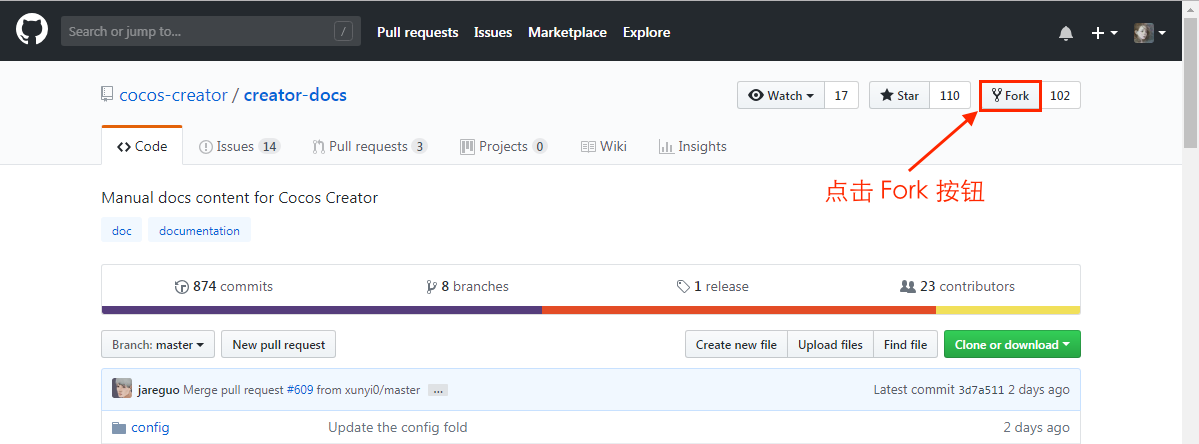View the 23 contributors
Image resolution: width=1199 pixels, height=444 pixels.
958,287
